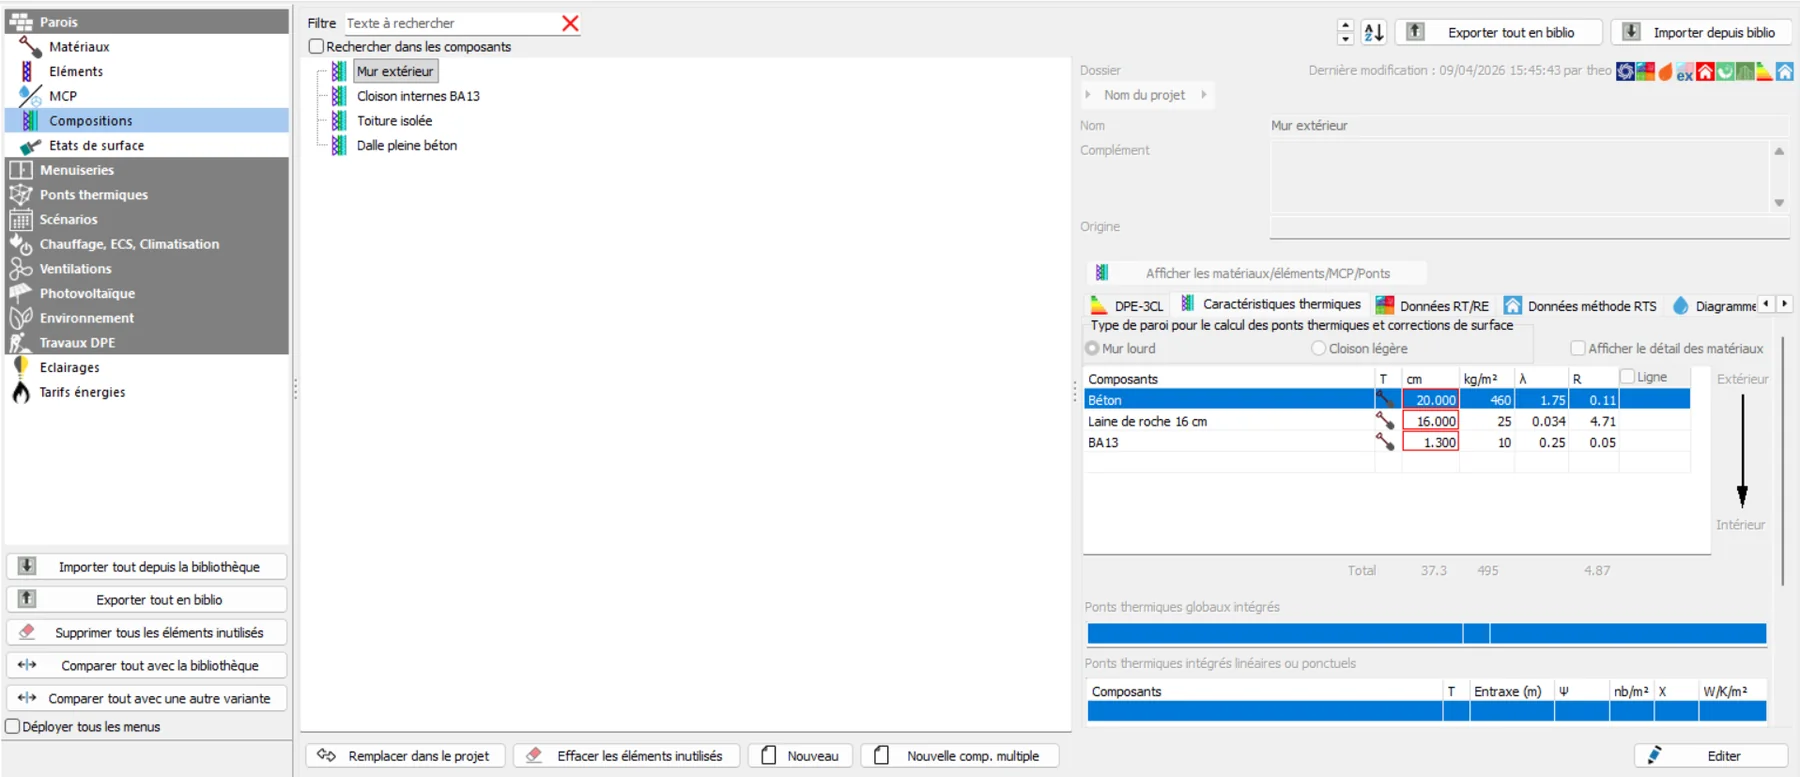Click the dark blue swirl icon in the Dossier row
This screenshot has height=777, width=1800.
click(1626, 71)
